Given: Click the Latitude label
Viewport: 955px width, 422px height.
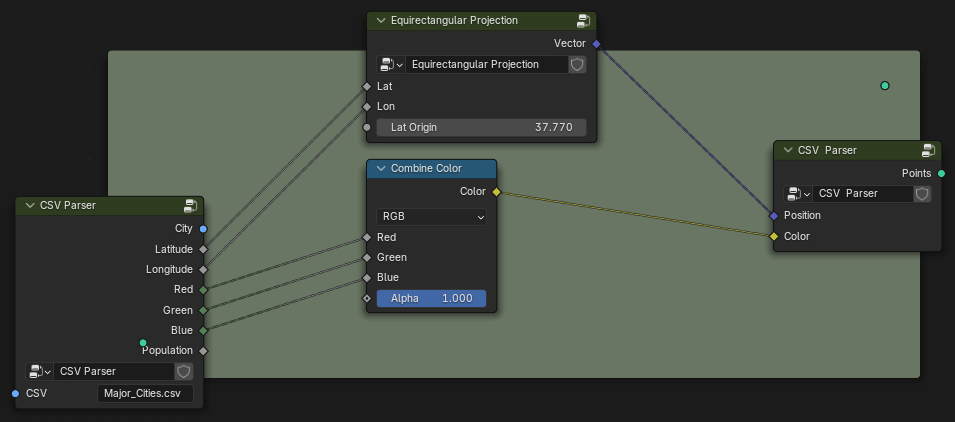Looking at the screenshot, I should pos(174,249).
